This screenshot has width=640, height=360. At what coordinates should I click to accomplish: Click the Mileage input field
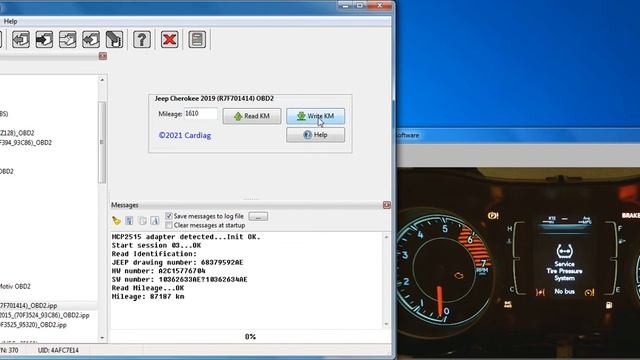[201, 113]
